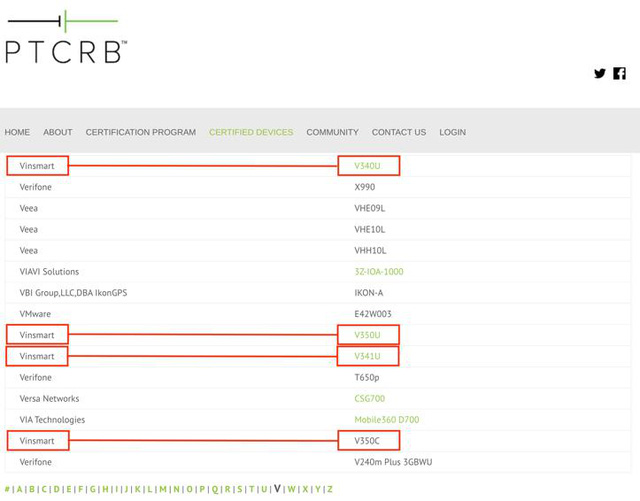Open the V350U device link
The image size is (640, 501).
click(367, 335)
